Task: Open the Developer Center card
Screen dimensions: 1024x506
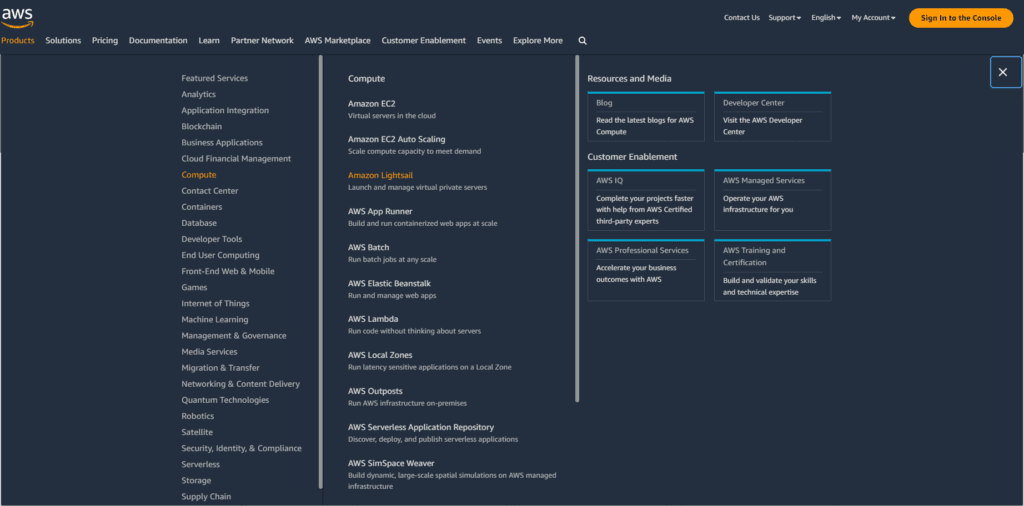Action: (773, 117)
